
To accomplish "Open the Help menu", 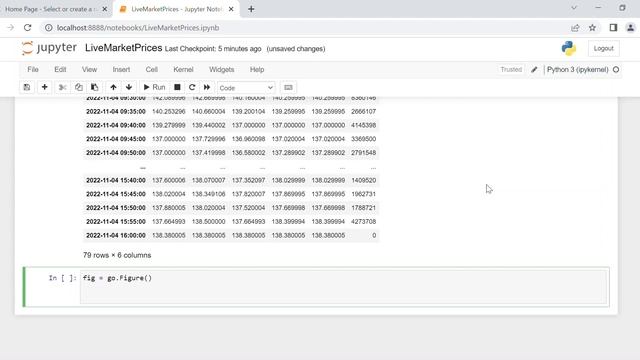I will click(257, 69).
